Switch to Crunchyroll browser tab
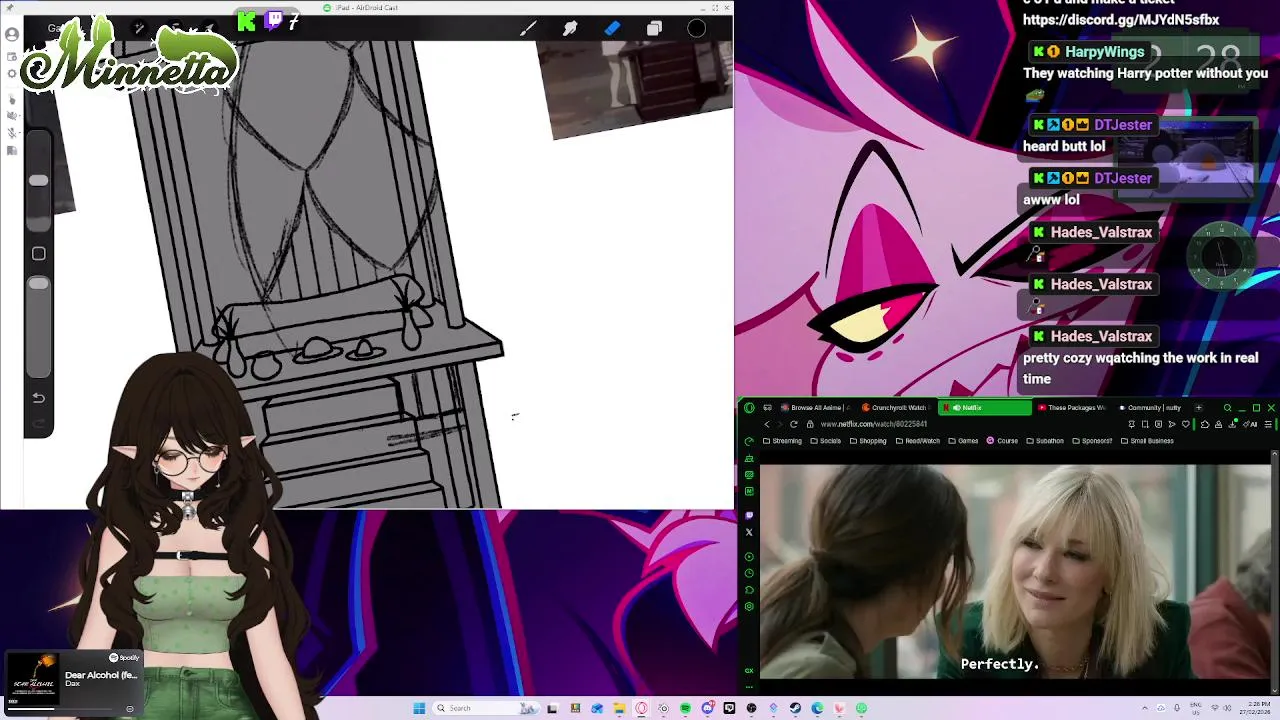The image size is (1280, 720). coord(896,407)
